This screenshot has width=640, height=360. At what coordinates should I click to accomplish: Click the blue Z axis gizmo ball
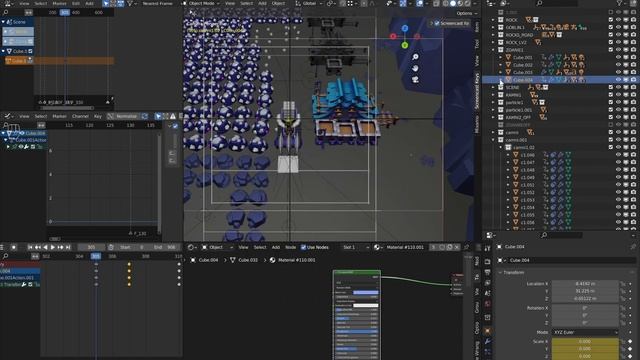[405, 28]
